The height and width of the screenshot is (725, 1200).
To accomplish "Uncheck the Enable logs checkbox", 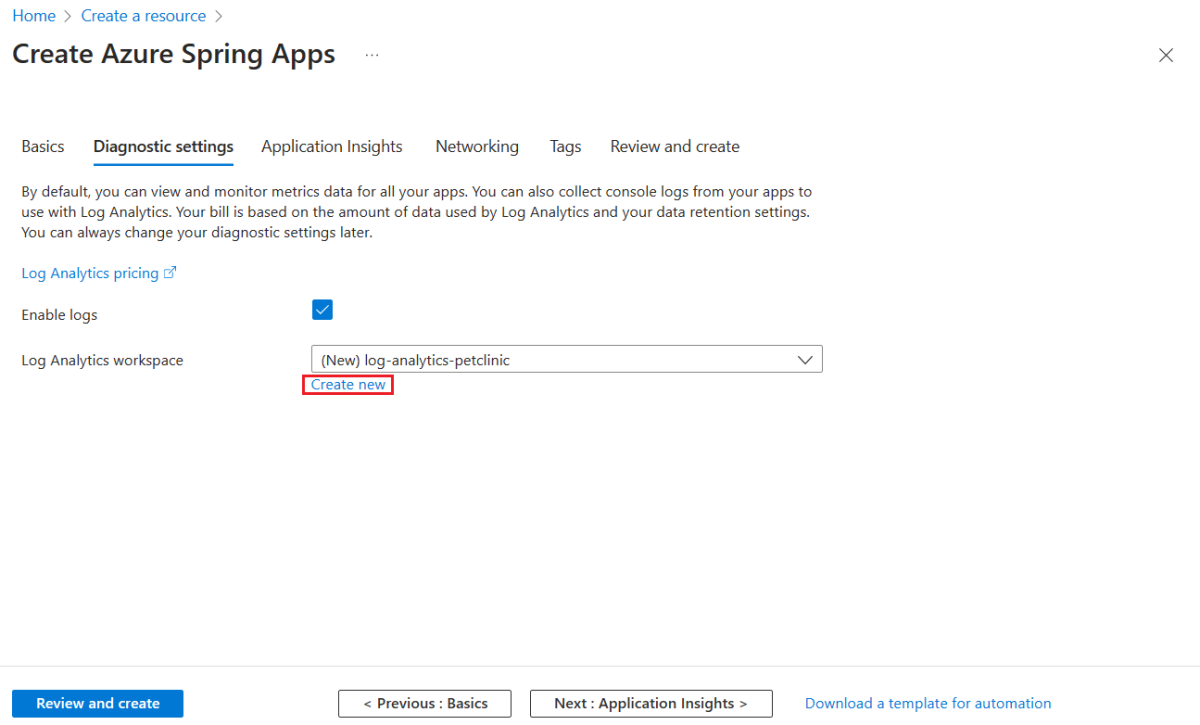I will (x=322, y=310).
